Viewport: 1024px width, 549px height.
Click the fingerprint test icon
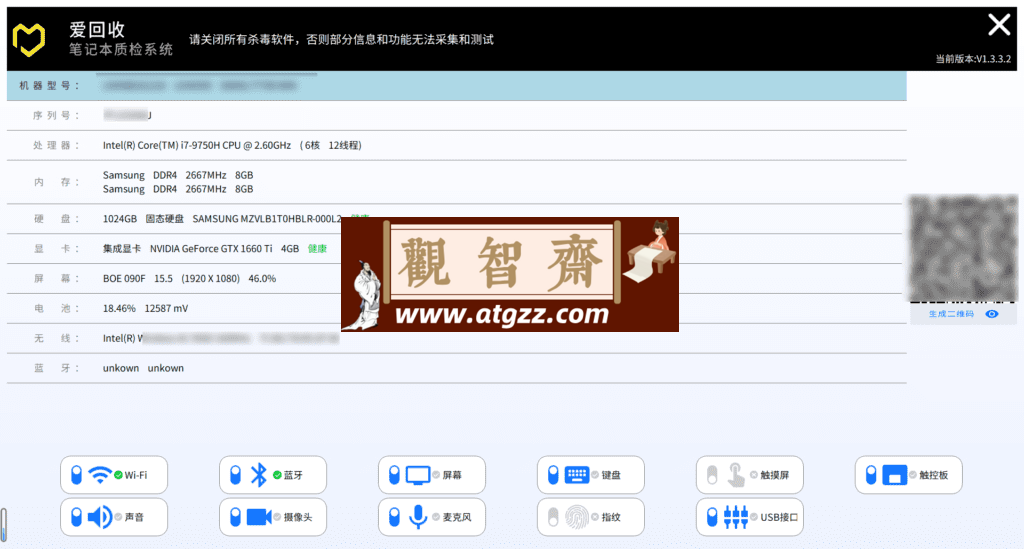[x=577, y=517]
